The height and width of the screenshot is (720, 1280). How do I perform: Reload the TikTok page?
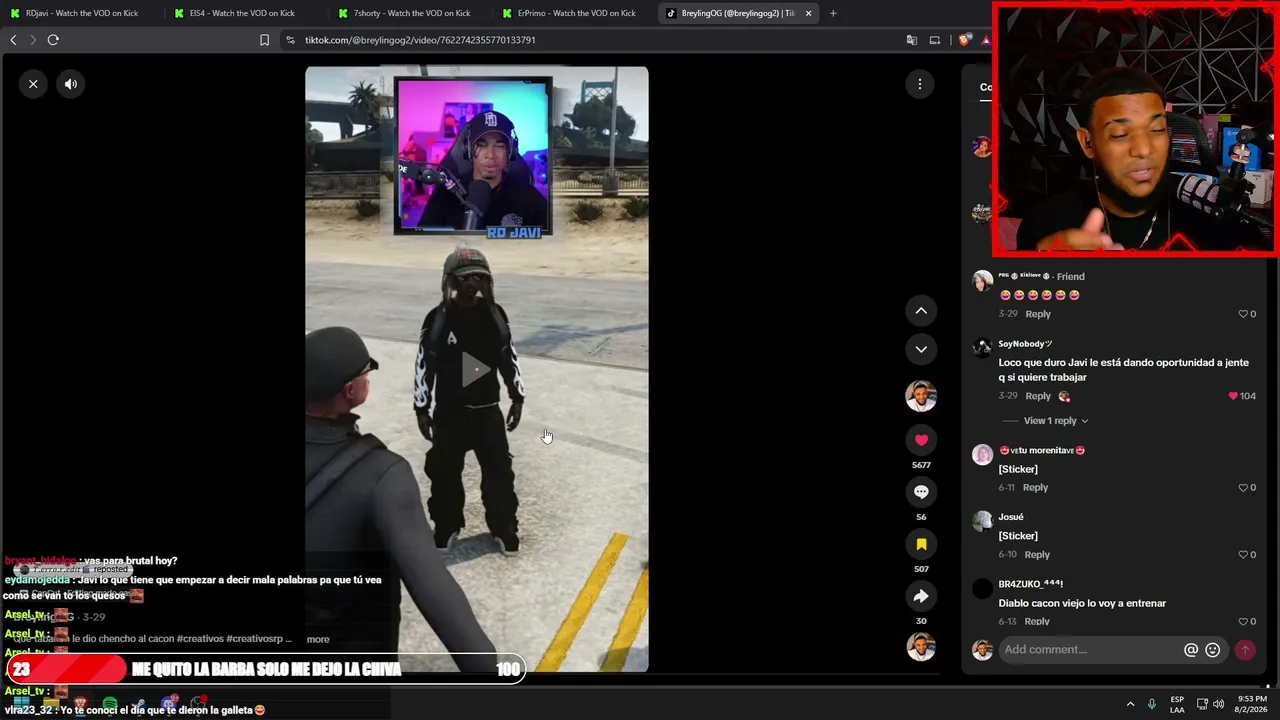tap(53, 40)
